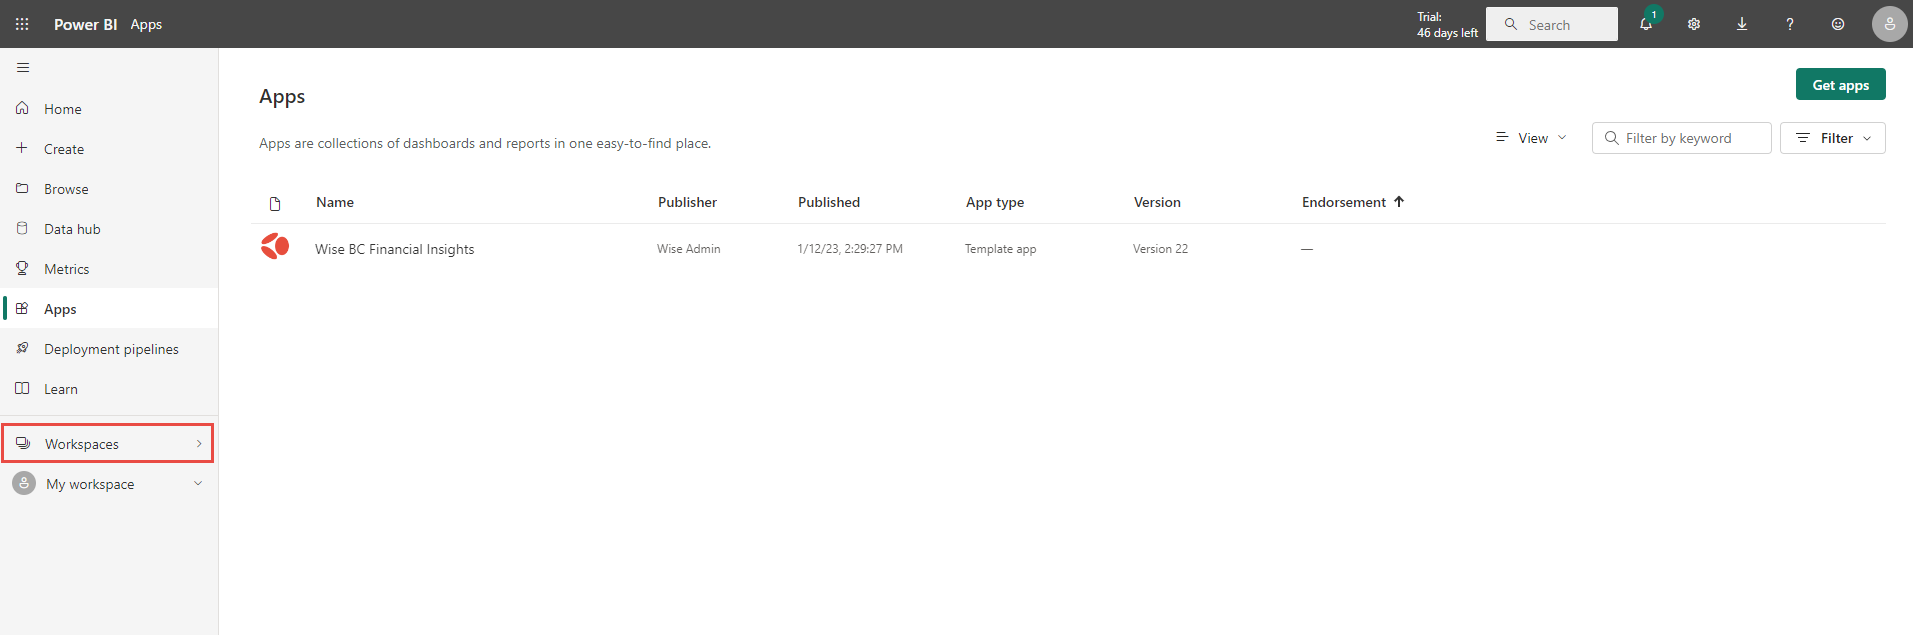1913x635 pixels.
Task: Collapse the navigation pane hamburger icon
Action: point(23,68)
